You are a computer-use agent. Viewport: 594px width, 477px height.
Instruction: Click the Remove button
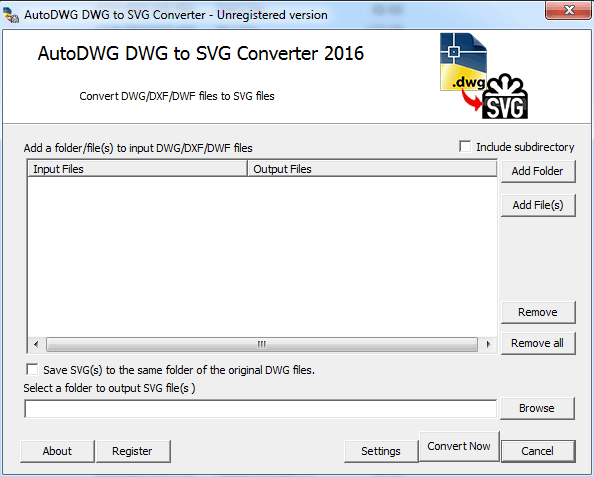pyautogui.click(x=538, y=312)
